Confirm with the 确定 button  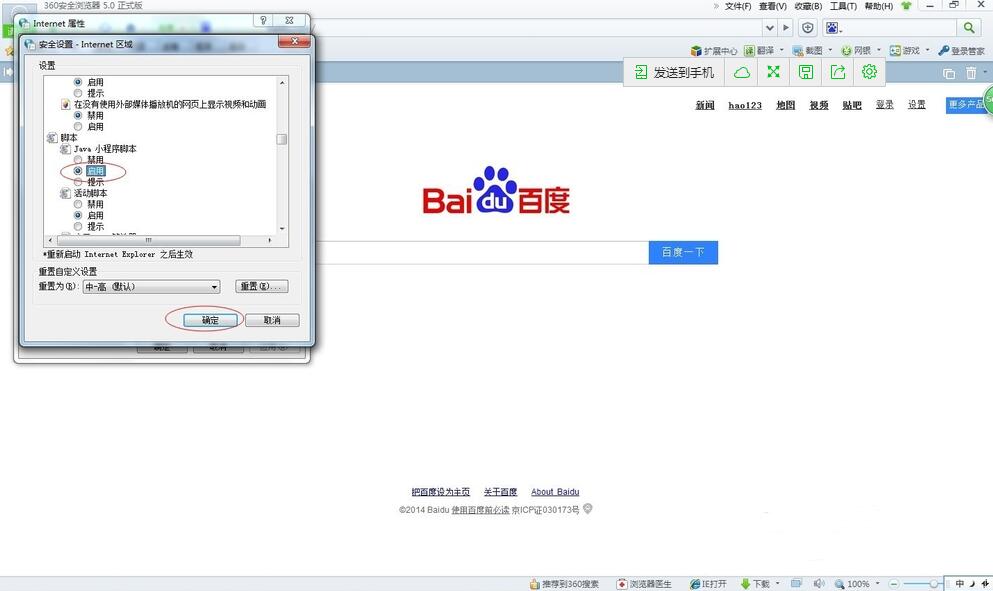[x=210, y=321]
